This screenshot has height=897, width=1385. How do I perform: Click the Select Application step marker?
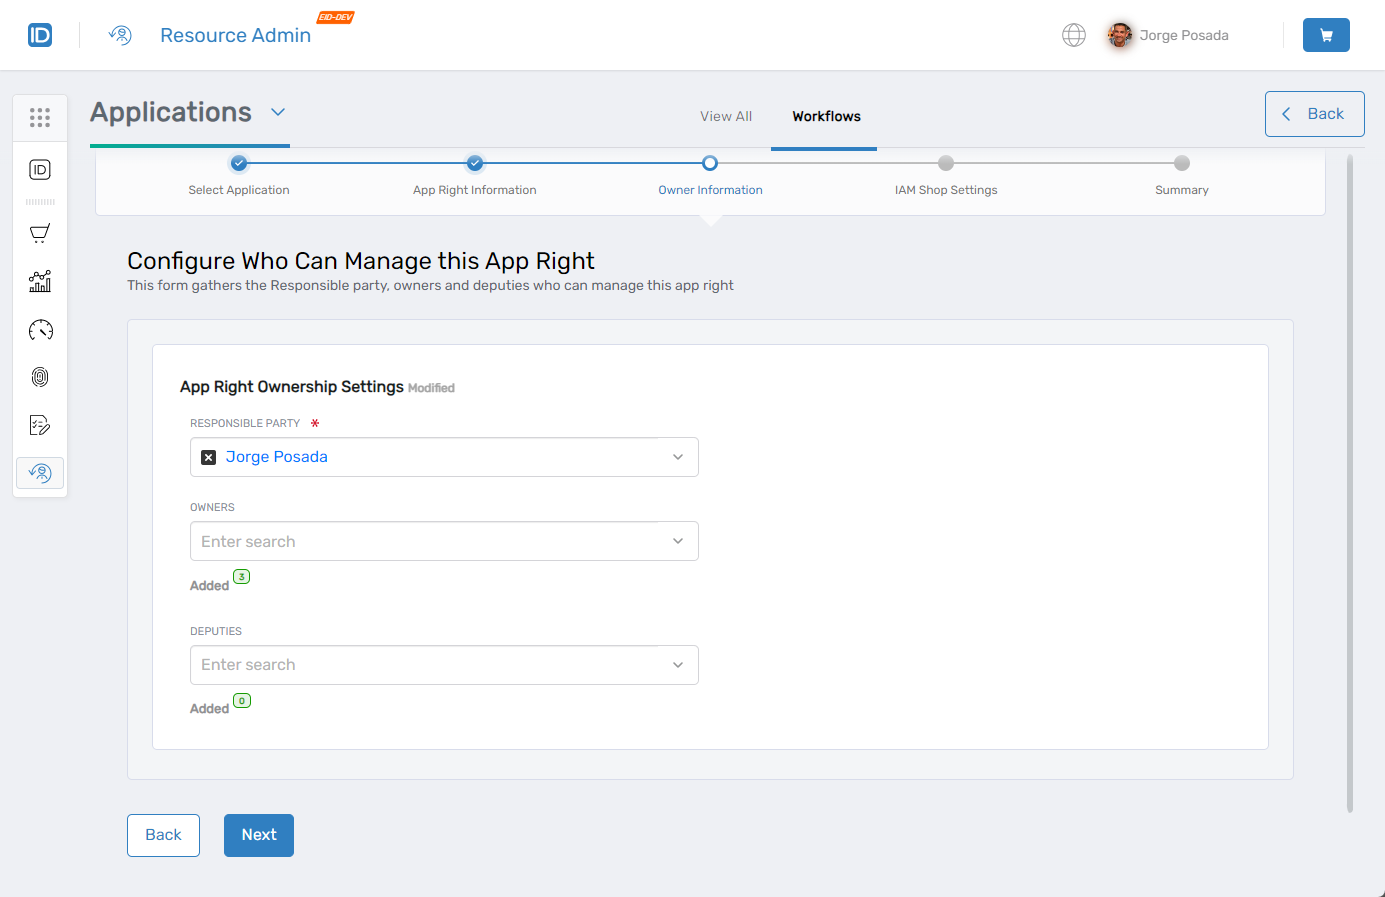pyautogui.click(x=239, y=162)
